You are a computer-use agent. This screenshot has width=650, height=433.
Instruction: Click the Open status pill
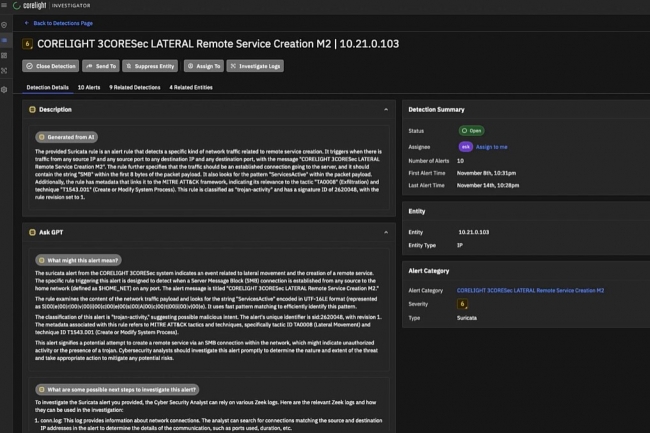pyautogui.click(x=471, y=131)
